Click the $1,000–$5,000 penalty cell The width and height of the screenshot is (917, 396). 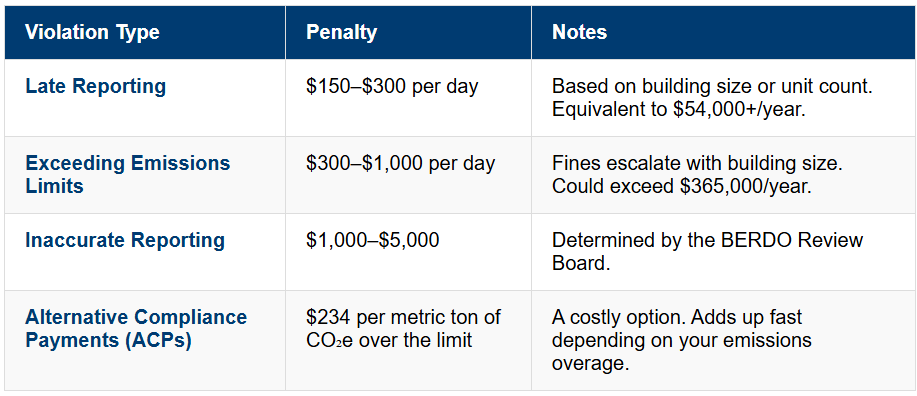(x=372, y=240)
